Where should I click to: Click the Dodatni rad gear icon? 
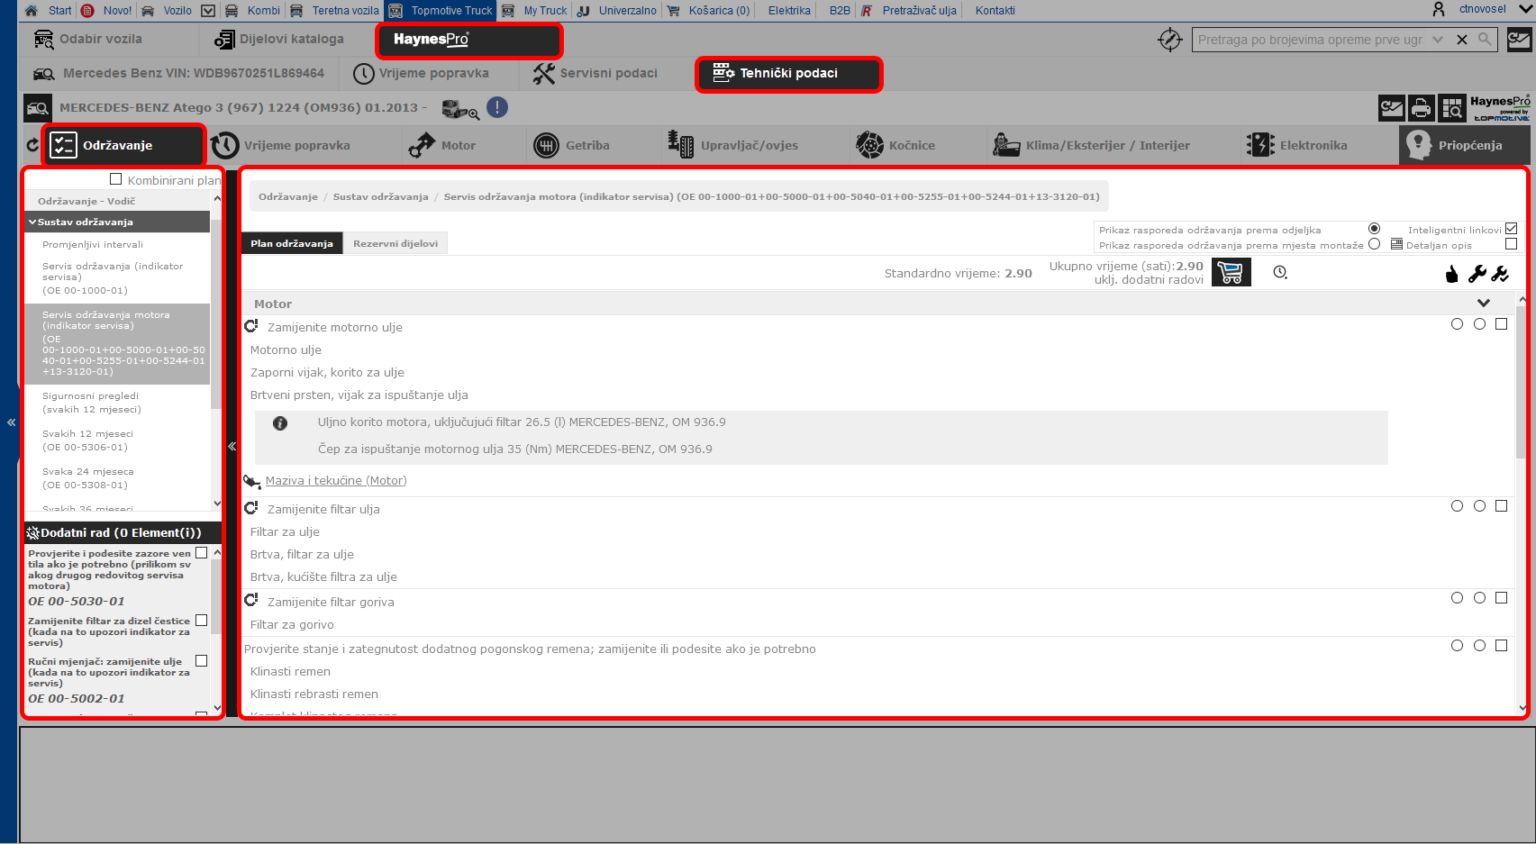coord(32,533)
